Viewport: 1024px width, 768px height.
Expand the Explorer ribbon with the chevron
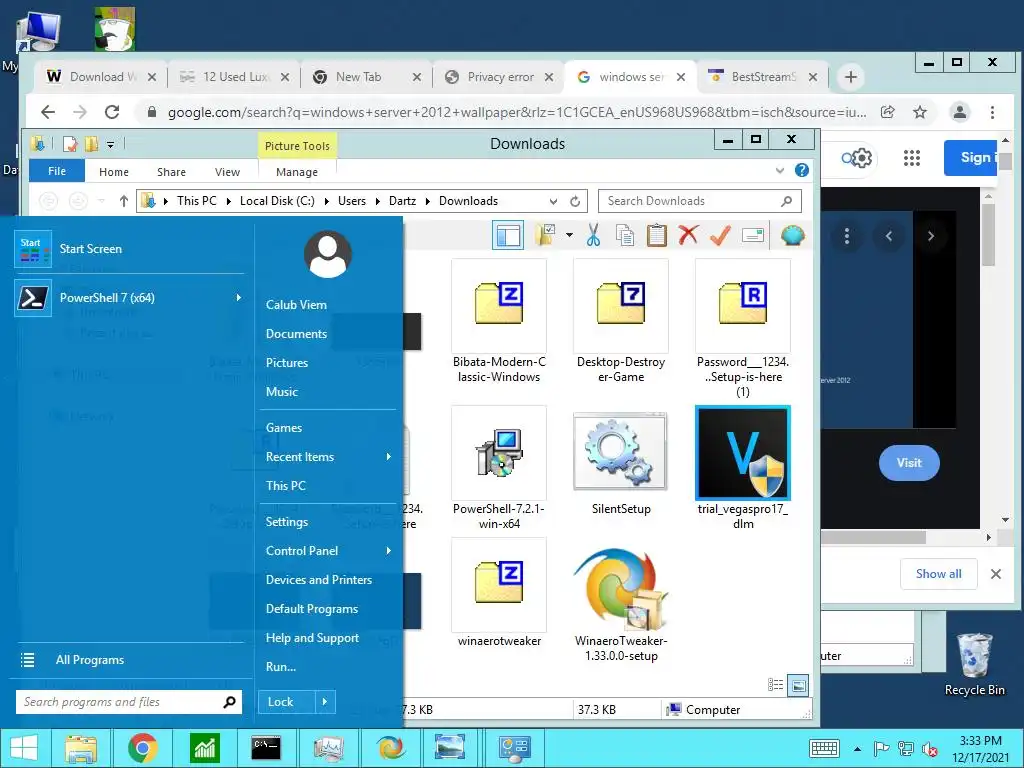pyautogui.click(x=780, y=170)
